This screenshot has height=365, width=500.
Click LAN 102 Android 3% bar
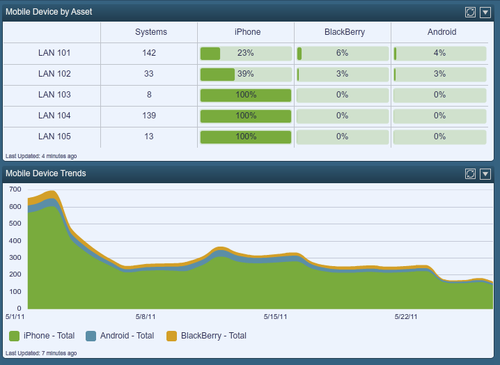(x=440, y=75)
